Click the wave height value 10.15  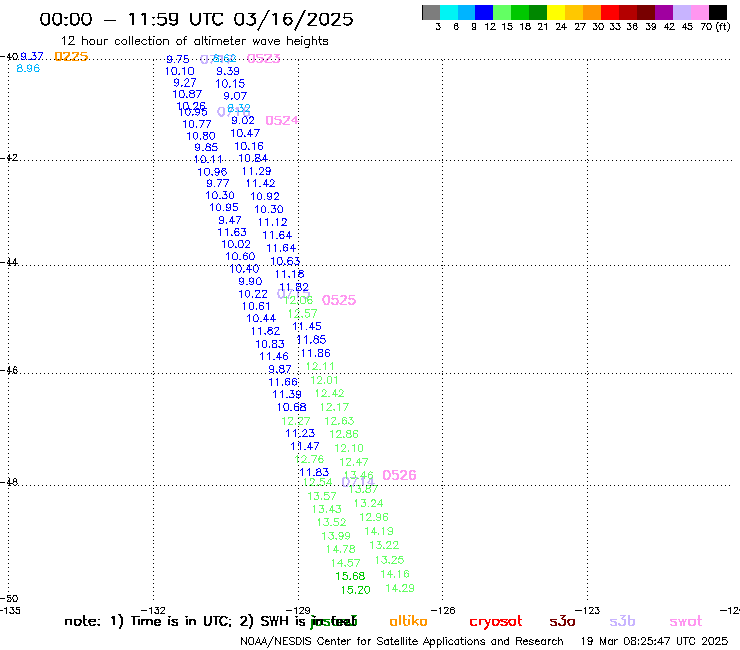[230, 84]
